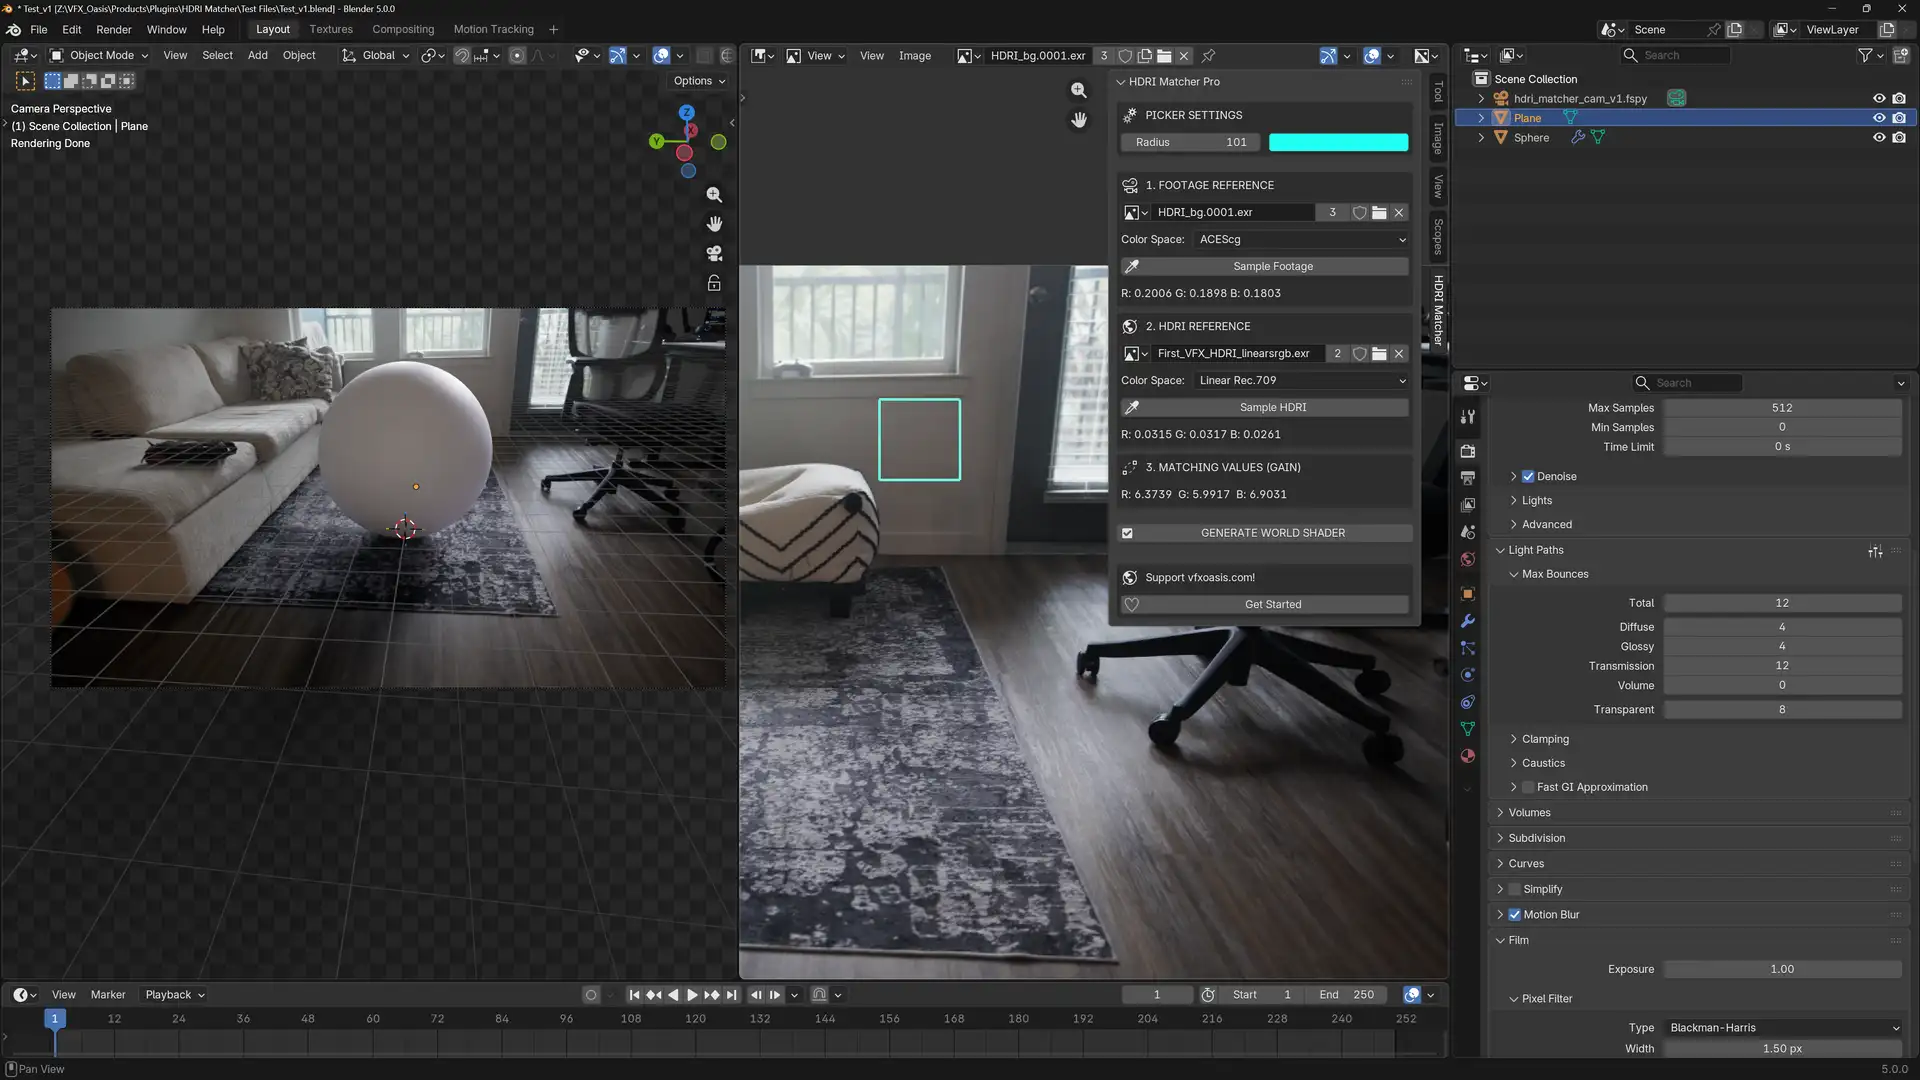
Task: Toggle the viewport lock icon
Action: tap(714, 284)
